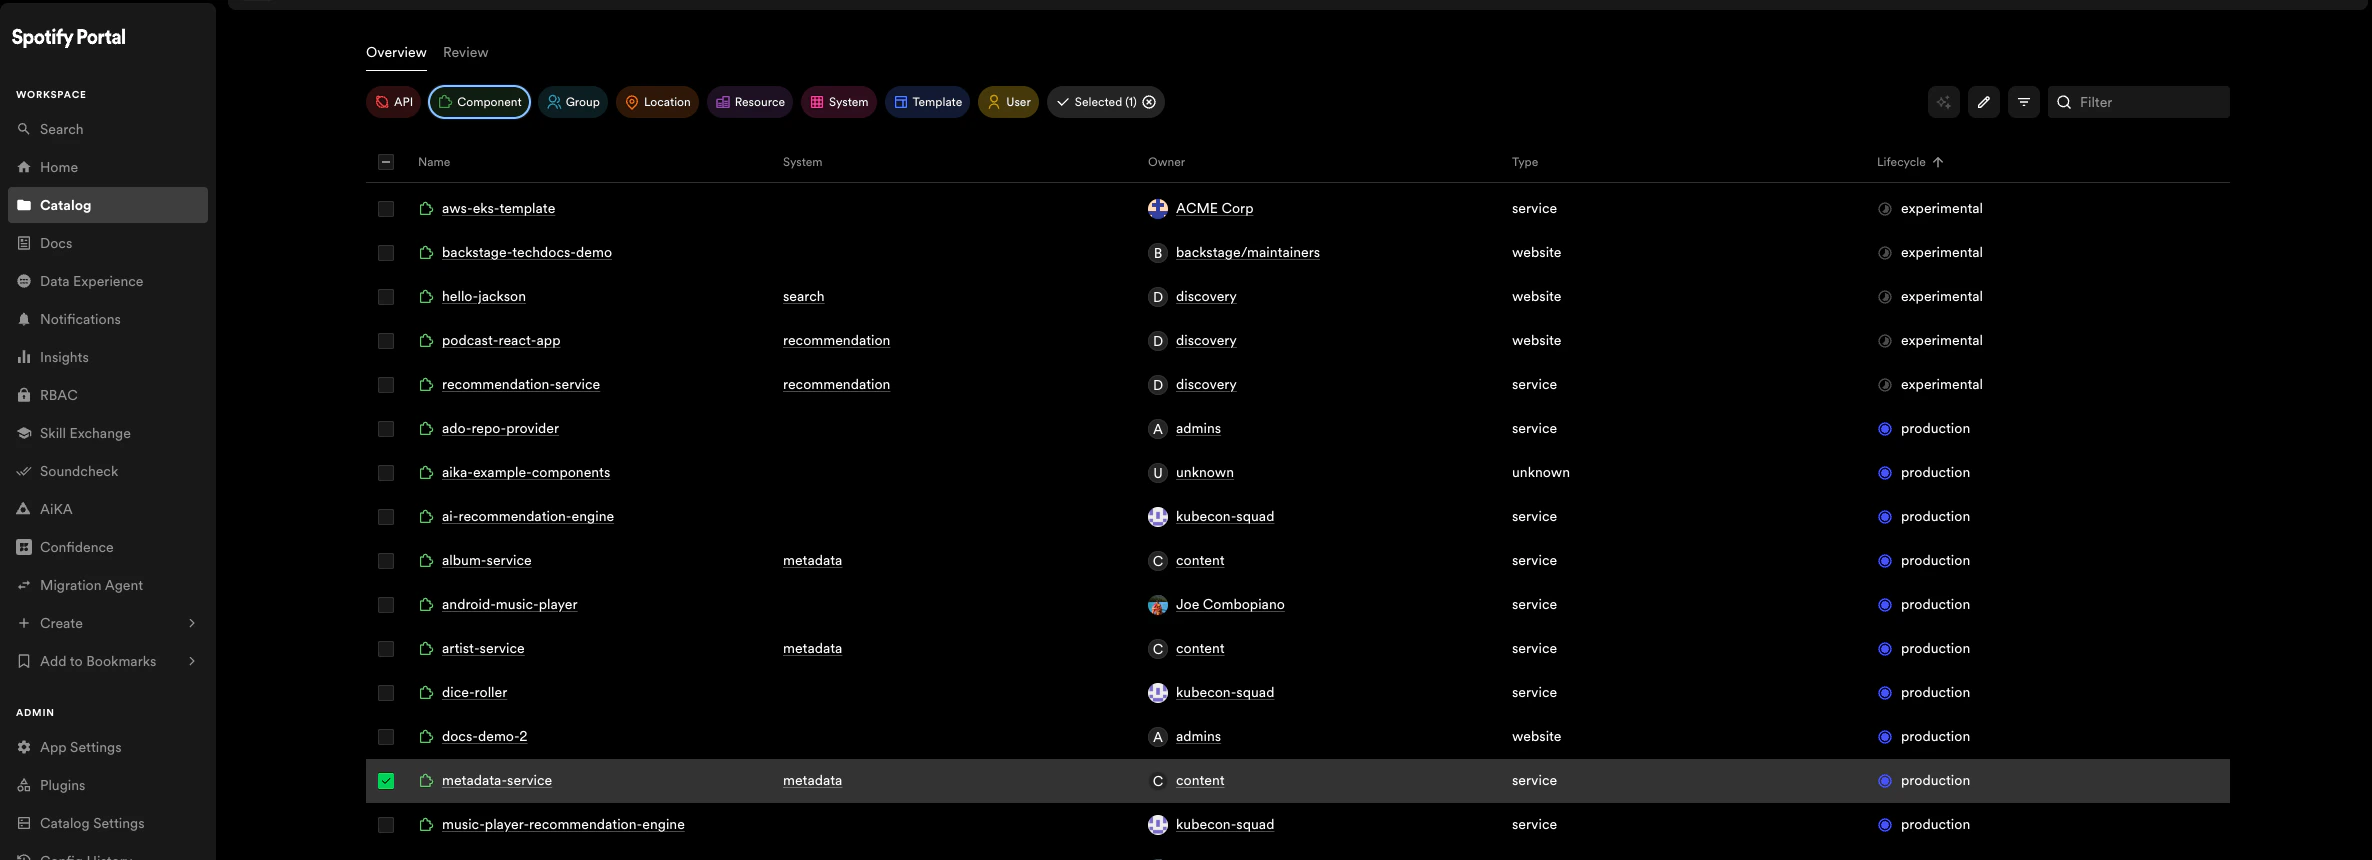
Task: Click ACME Corp owner avatar
Action: point(1158,208)
